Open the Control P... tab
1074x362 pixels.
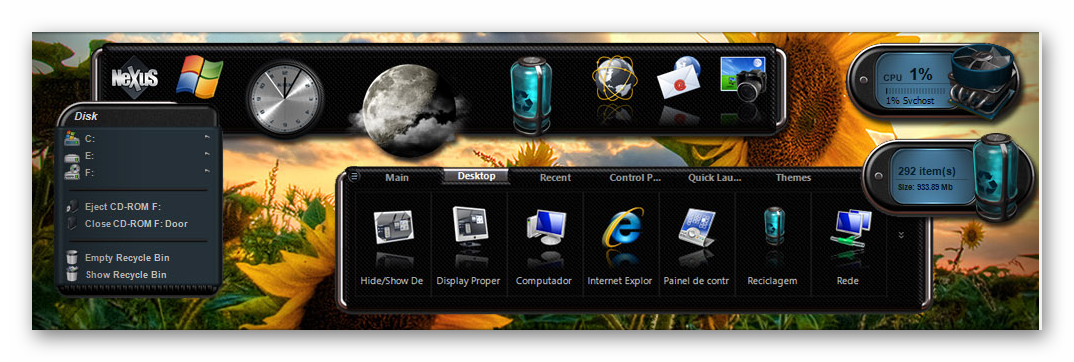(635, 178)
